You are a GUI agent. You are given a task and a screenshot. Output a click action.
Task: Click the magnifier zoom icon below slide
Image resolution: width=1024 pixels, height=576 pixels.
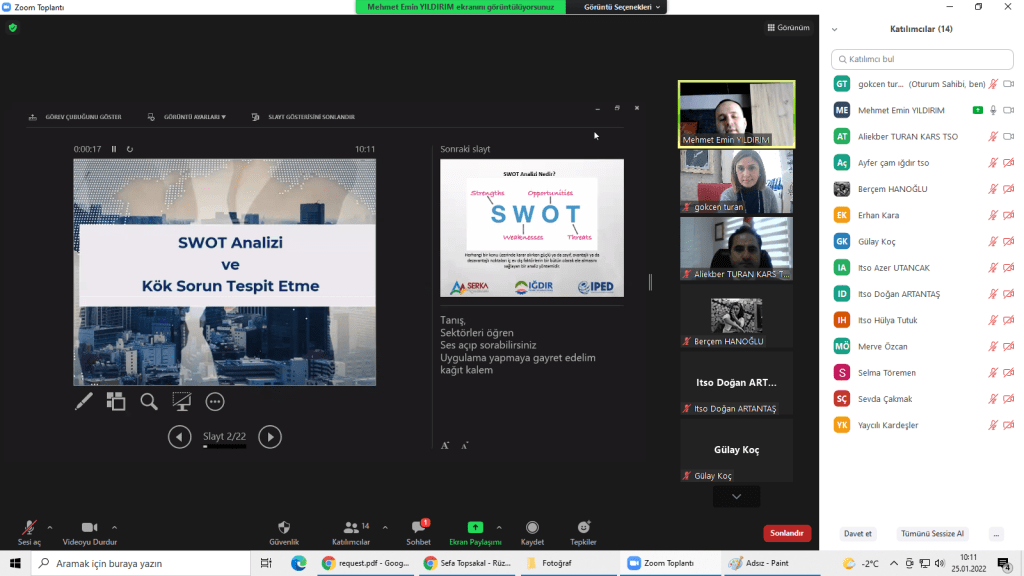[x=149, y=401]
